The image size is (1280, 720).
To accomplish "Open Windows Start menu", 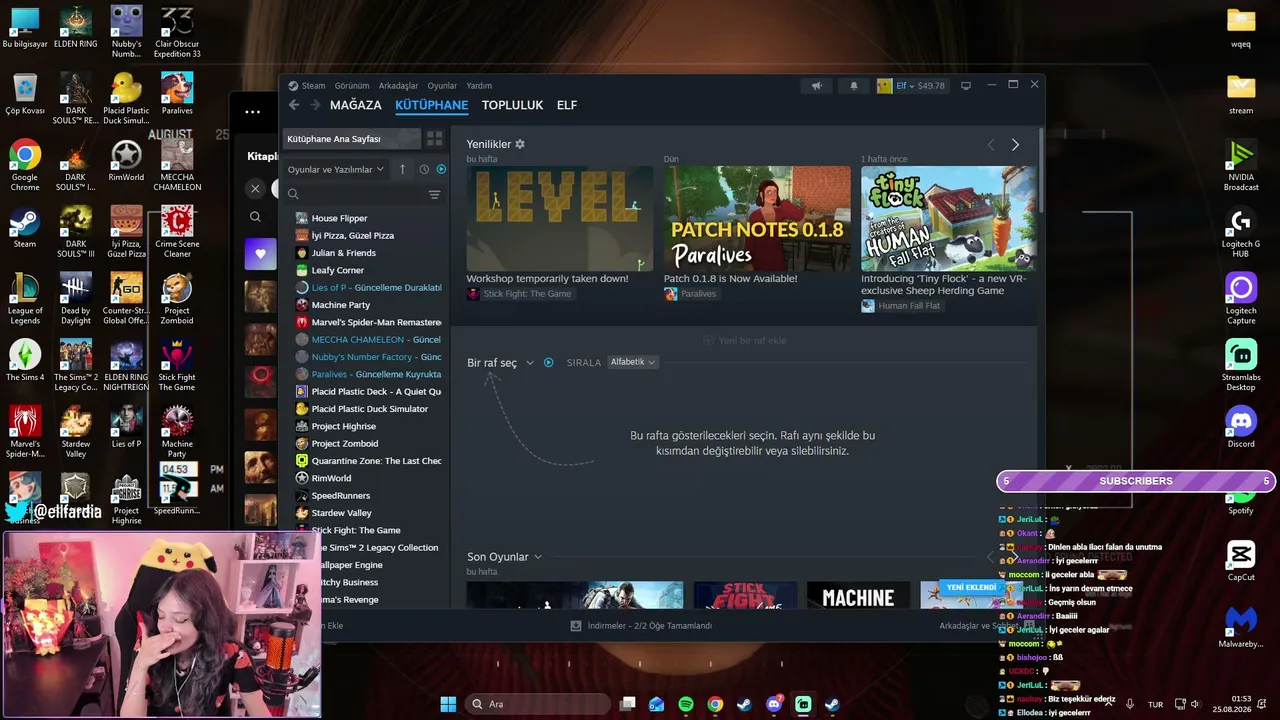I will click(448, 704).
